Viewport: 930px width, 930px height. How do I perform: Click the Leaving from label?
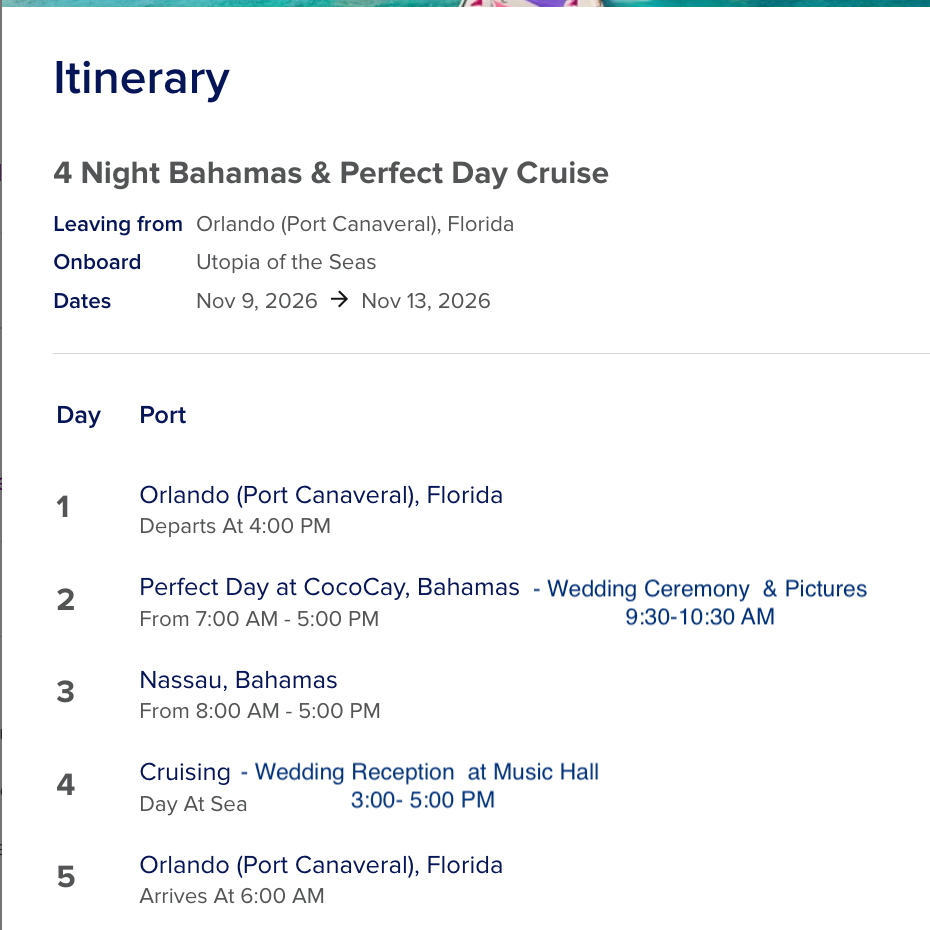[118, 224]
